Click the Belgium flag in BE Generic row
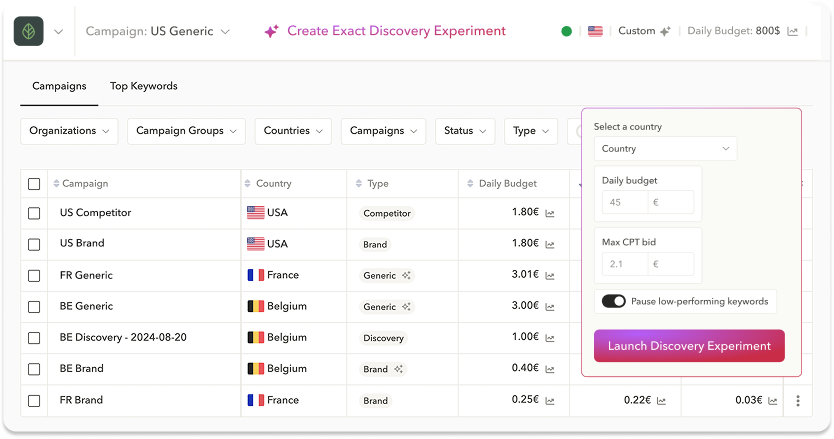 tap(256, 307)
